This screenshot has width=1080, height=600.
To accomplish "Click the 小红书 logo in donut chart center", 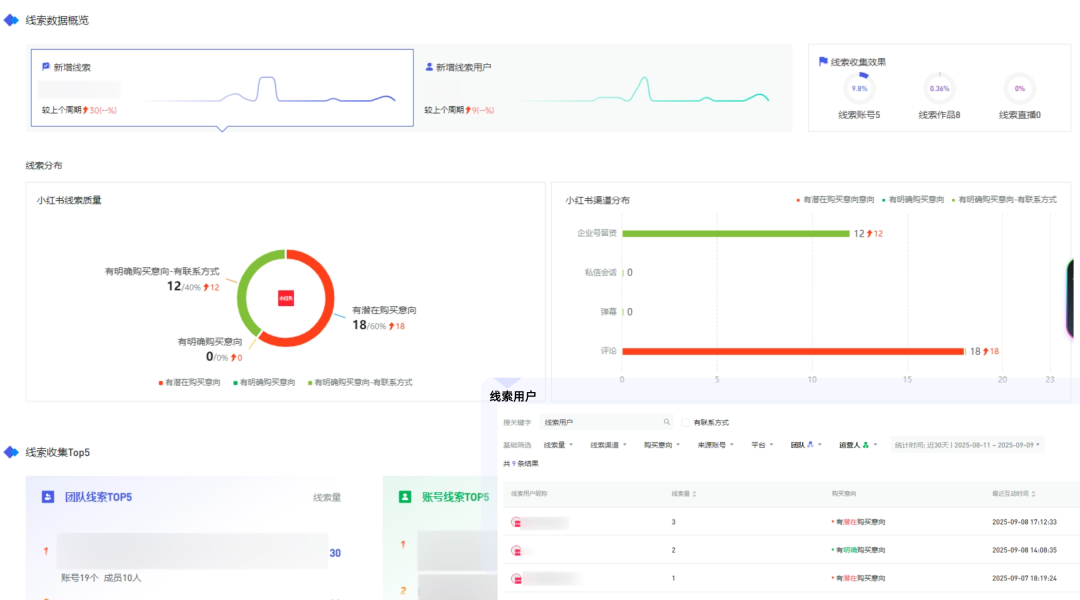I will tap(285, 297).
